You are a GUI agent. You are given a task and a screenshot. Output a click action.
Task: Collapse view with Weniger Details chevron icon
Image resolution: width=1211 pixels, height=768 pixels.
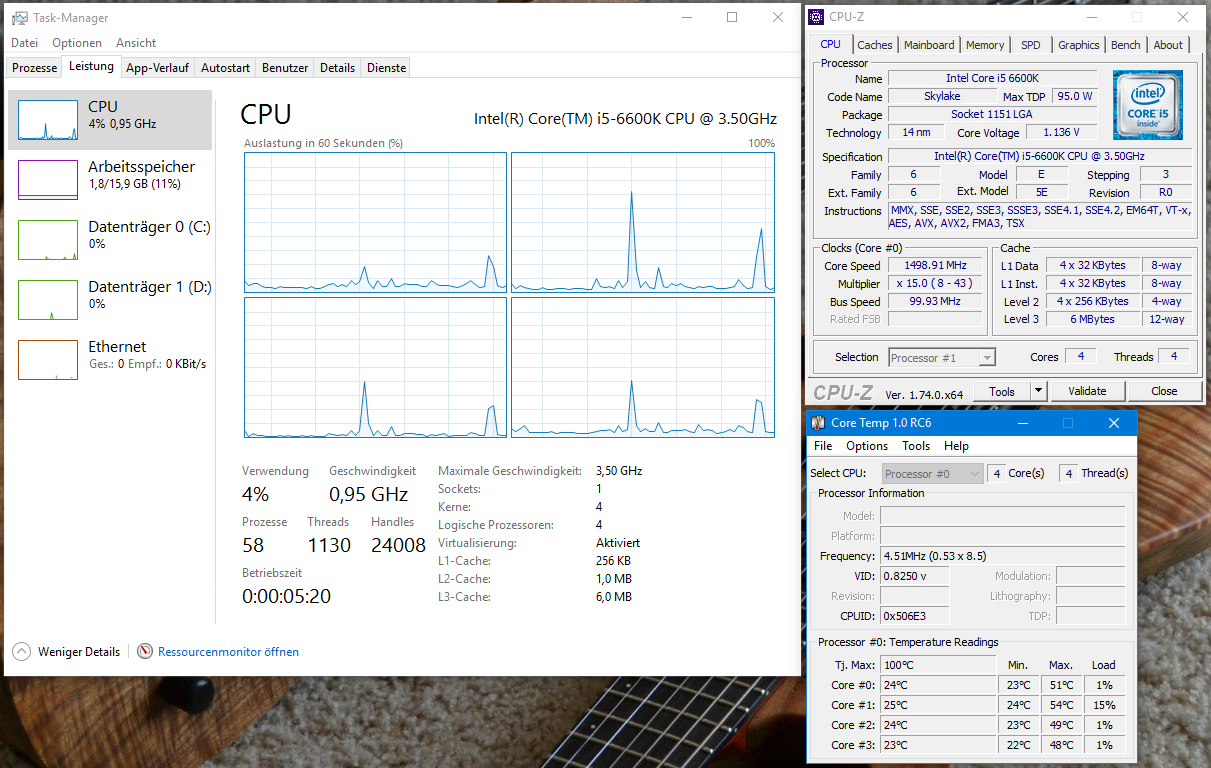[21, 651]
